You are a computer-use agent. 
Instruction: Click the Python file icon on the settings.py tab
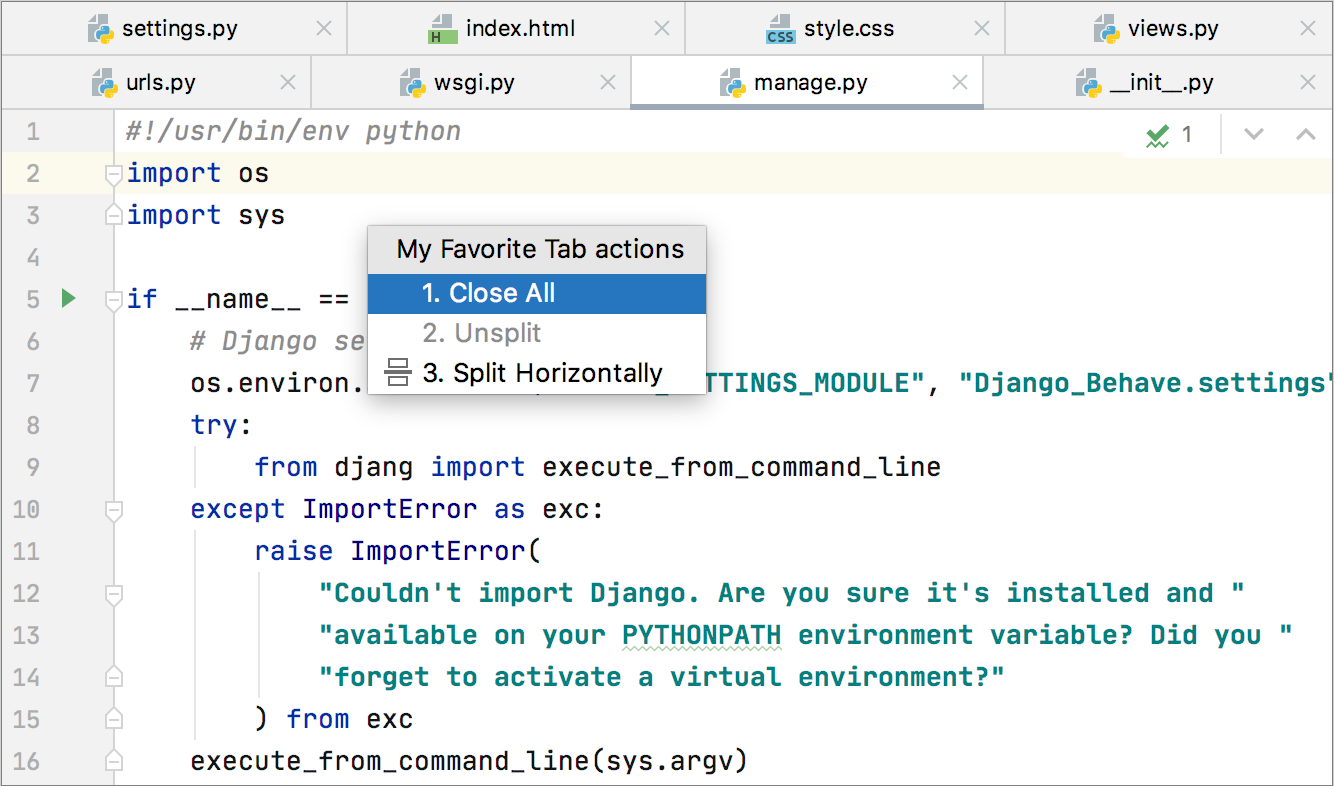pos(98,28)
